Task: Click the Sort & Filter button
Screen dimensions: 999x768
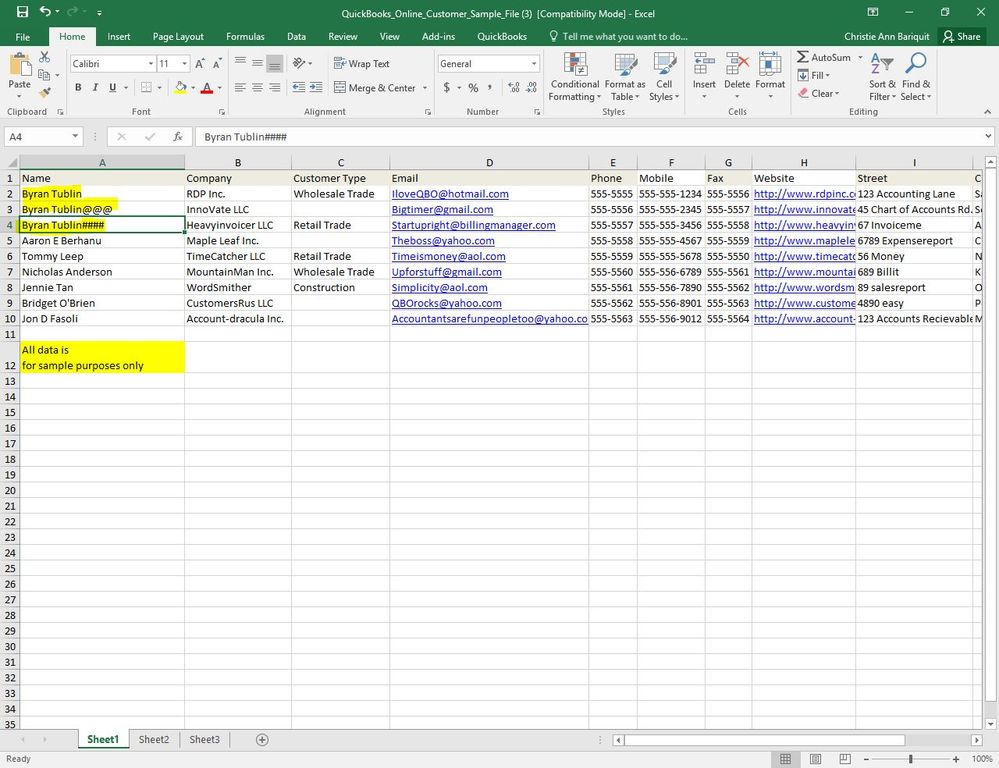Action: click(882, 77)
